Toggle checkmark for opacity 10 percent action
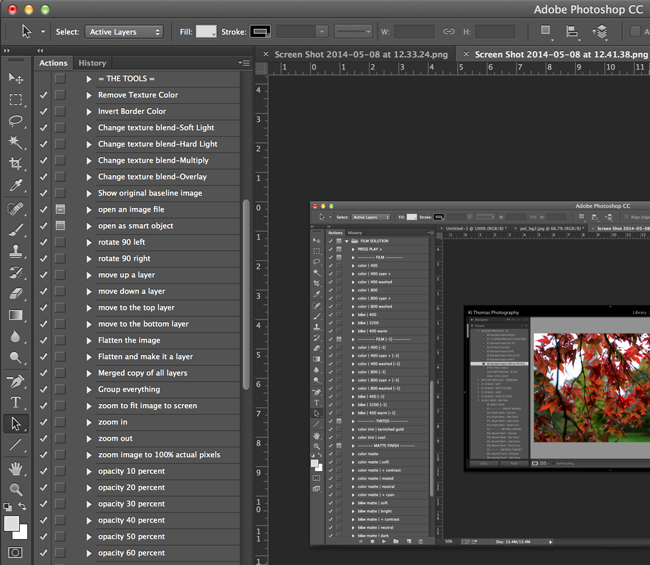This screenshot has height=565, width=650. [x=43, y=471]
